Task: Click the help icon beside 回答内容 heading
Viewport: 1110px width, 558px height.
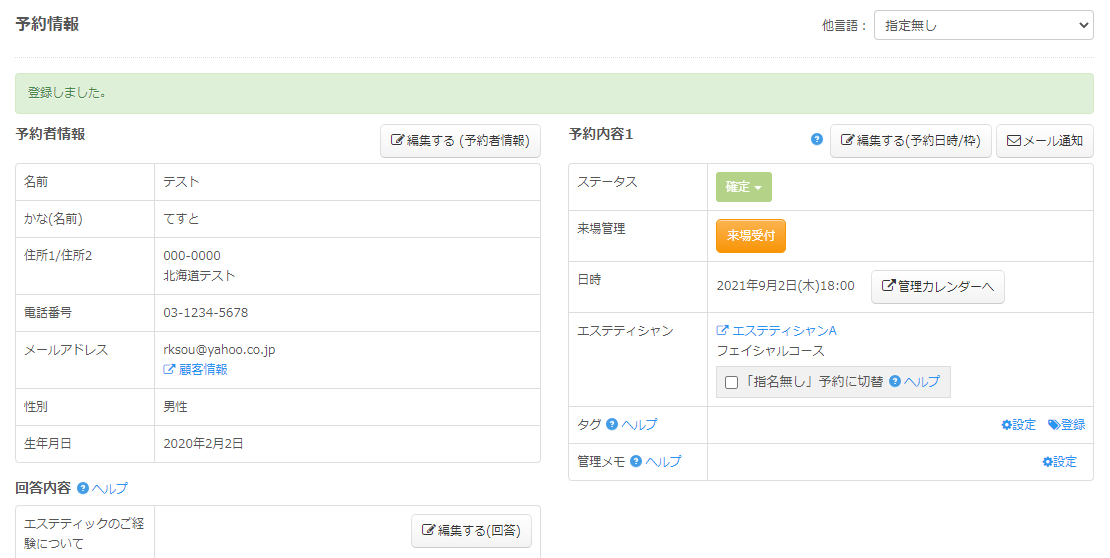Action: (x=83, y=489)
